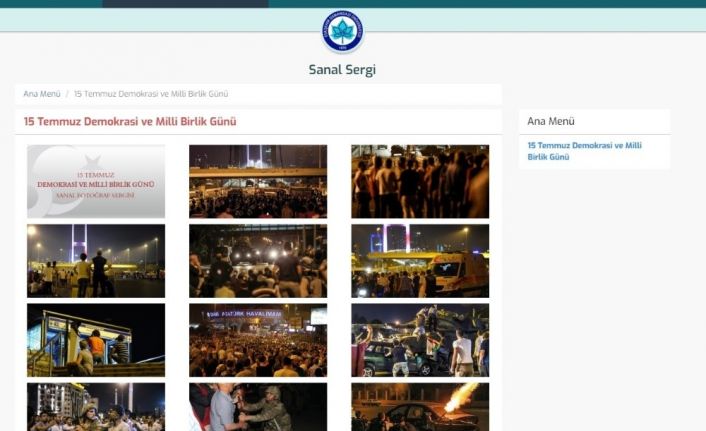
Task: Click the Sanal Sergi page title
Action: coord(342,70)
